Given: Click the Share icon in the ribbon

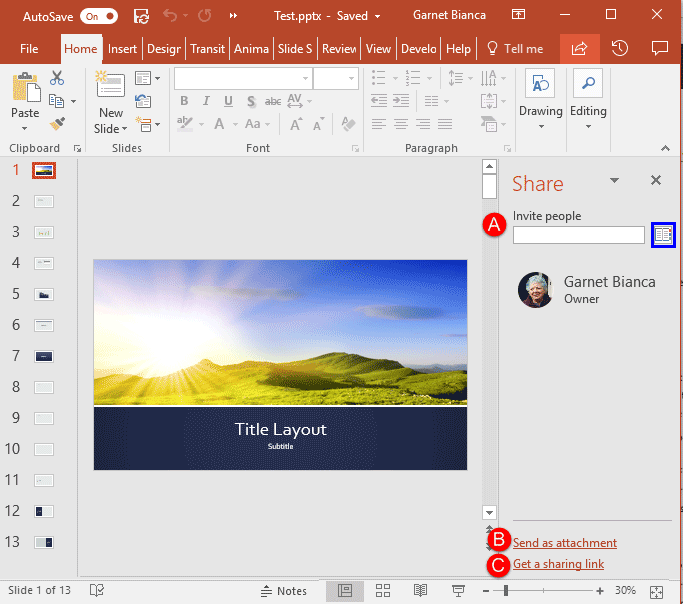Looking at the screenshot, I should 578,48.
